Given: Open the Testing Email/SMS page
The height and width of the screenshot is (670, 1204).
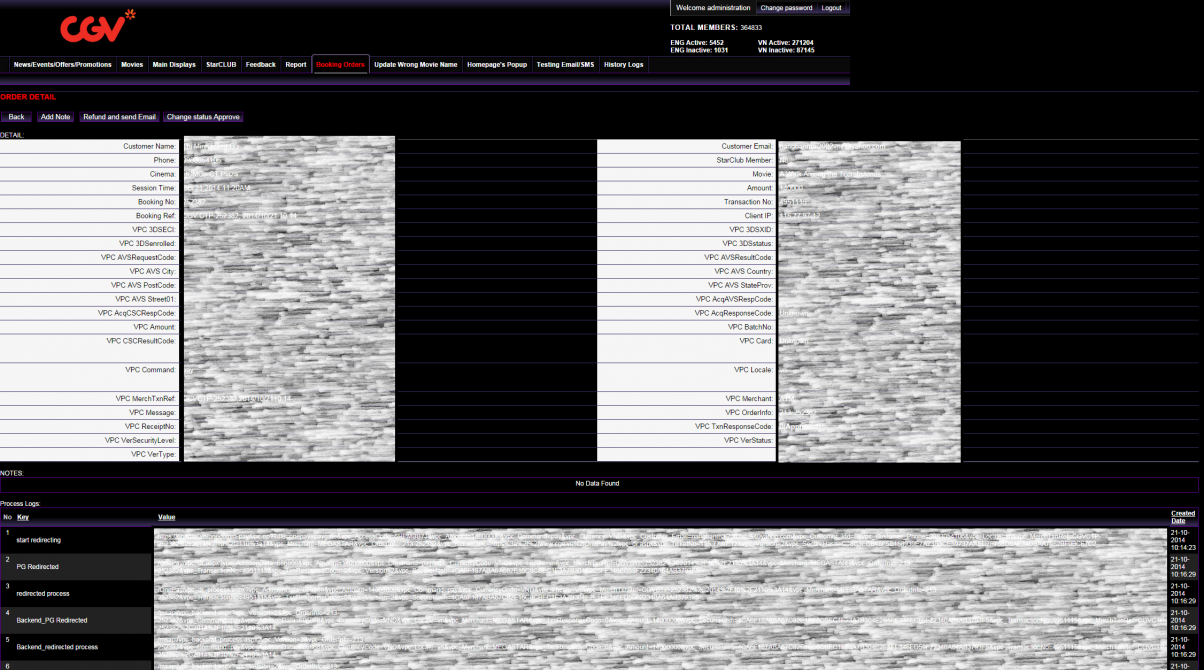Looking at the screenshot, I should [565, 65].
